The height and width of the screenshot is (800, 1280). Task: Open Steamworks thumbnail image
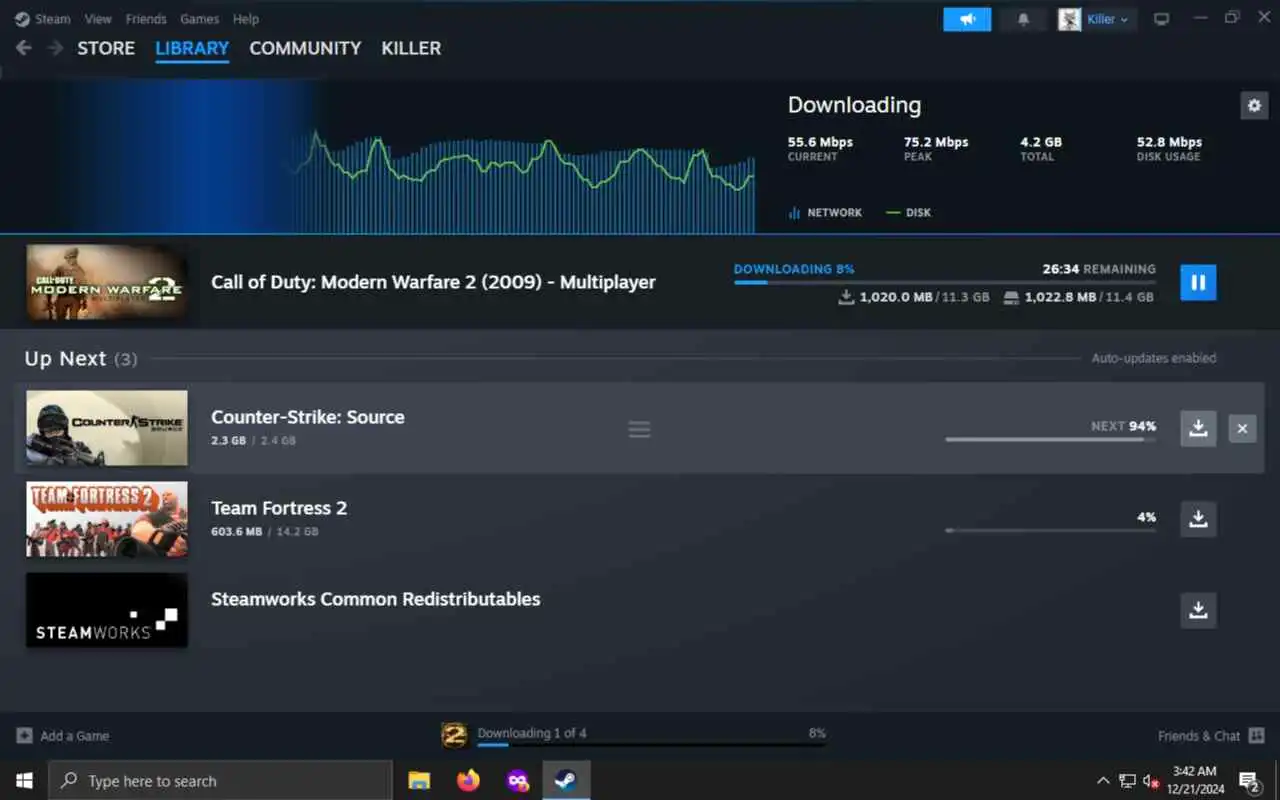point(107,610)
